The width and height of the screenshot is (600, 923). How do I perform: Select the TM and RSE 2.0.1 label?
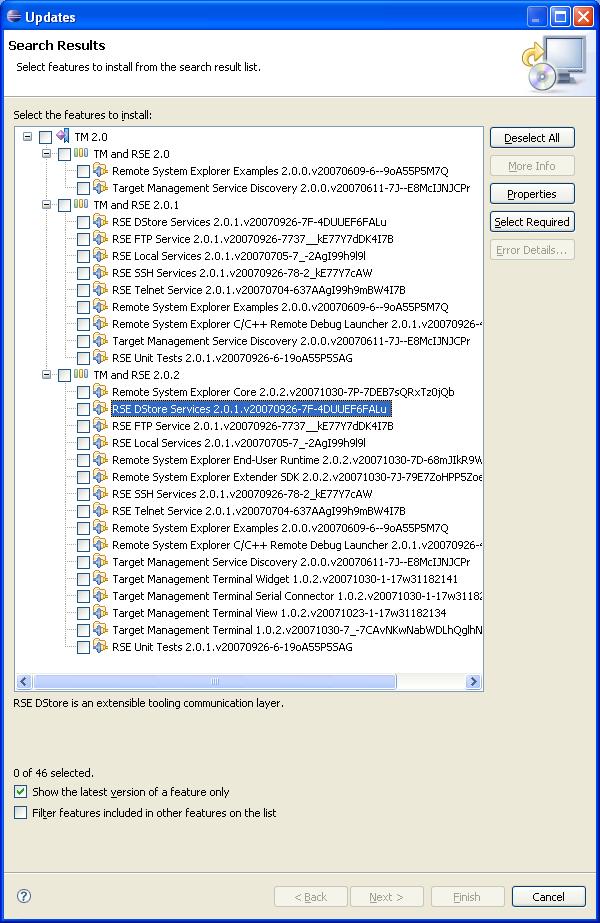[x=136, y=205]
